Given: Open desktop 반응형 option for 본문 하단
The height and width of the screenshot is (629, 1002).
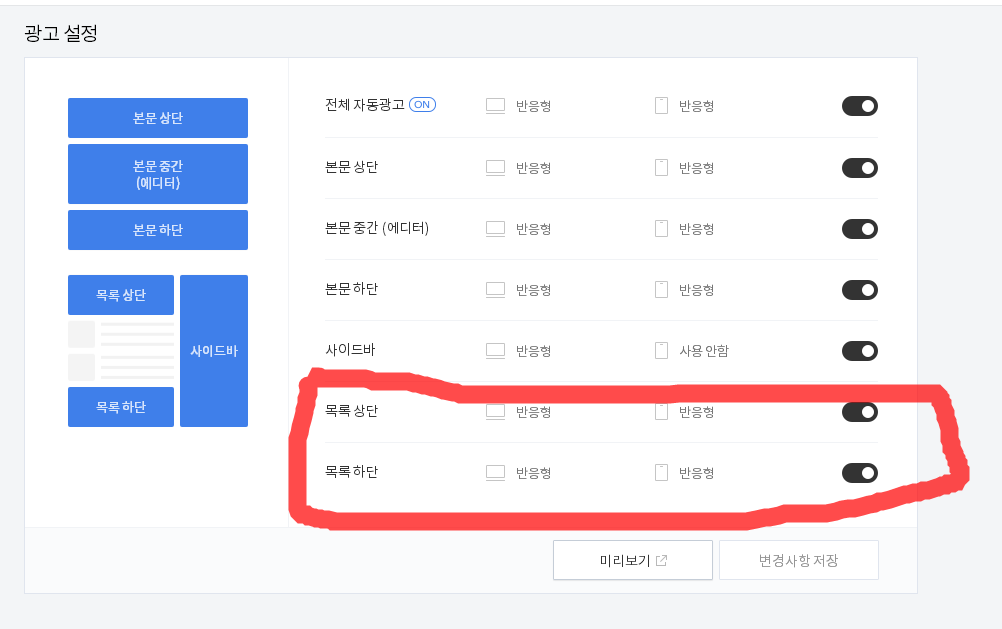Looking at the screenshot, I should pos(534,290).
